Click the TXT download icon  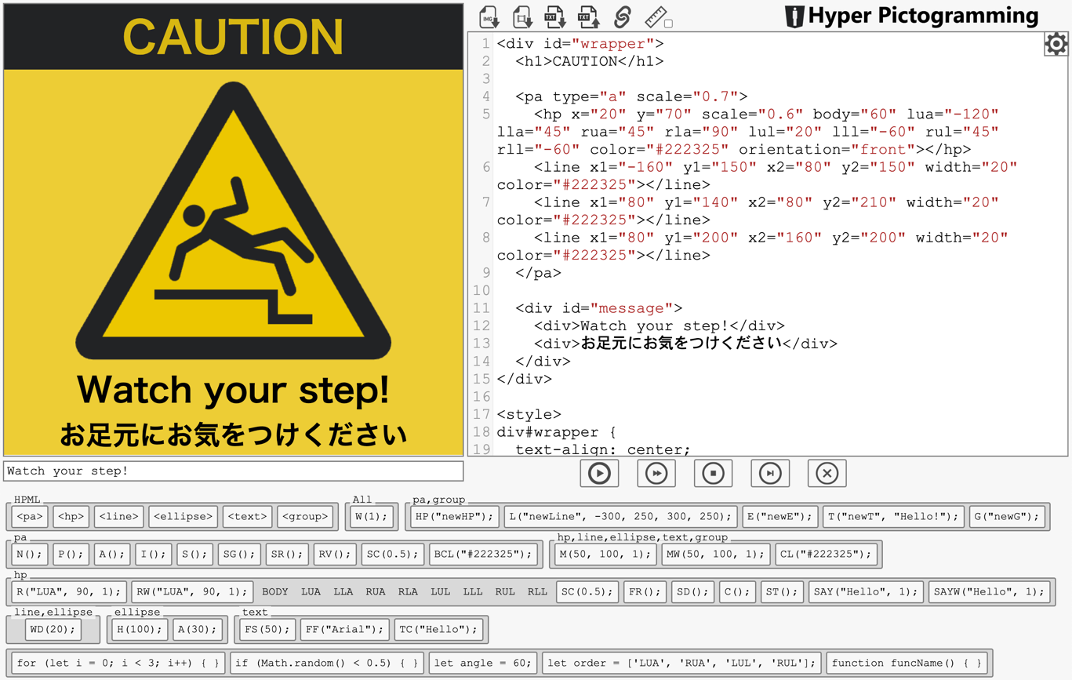pyautogui.click(x=554, y=16)
